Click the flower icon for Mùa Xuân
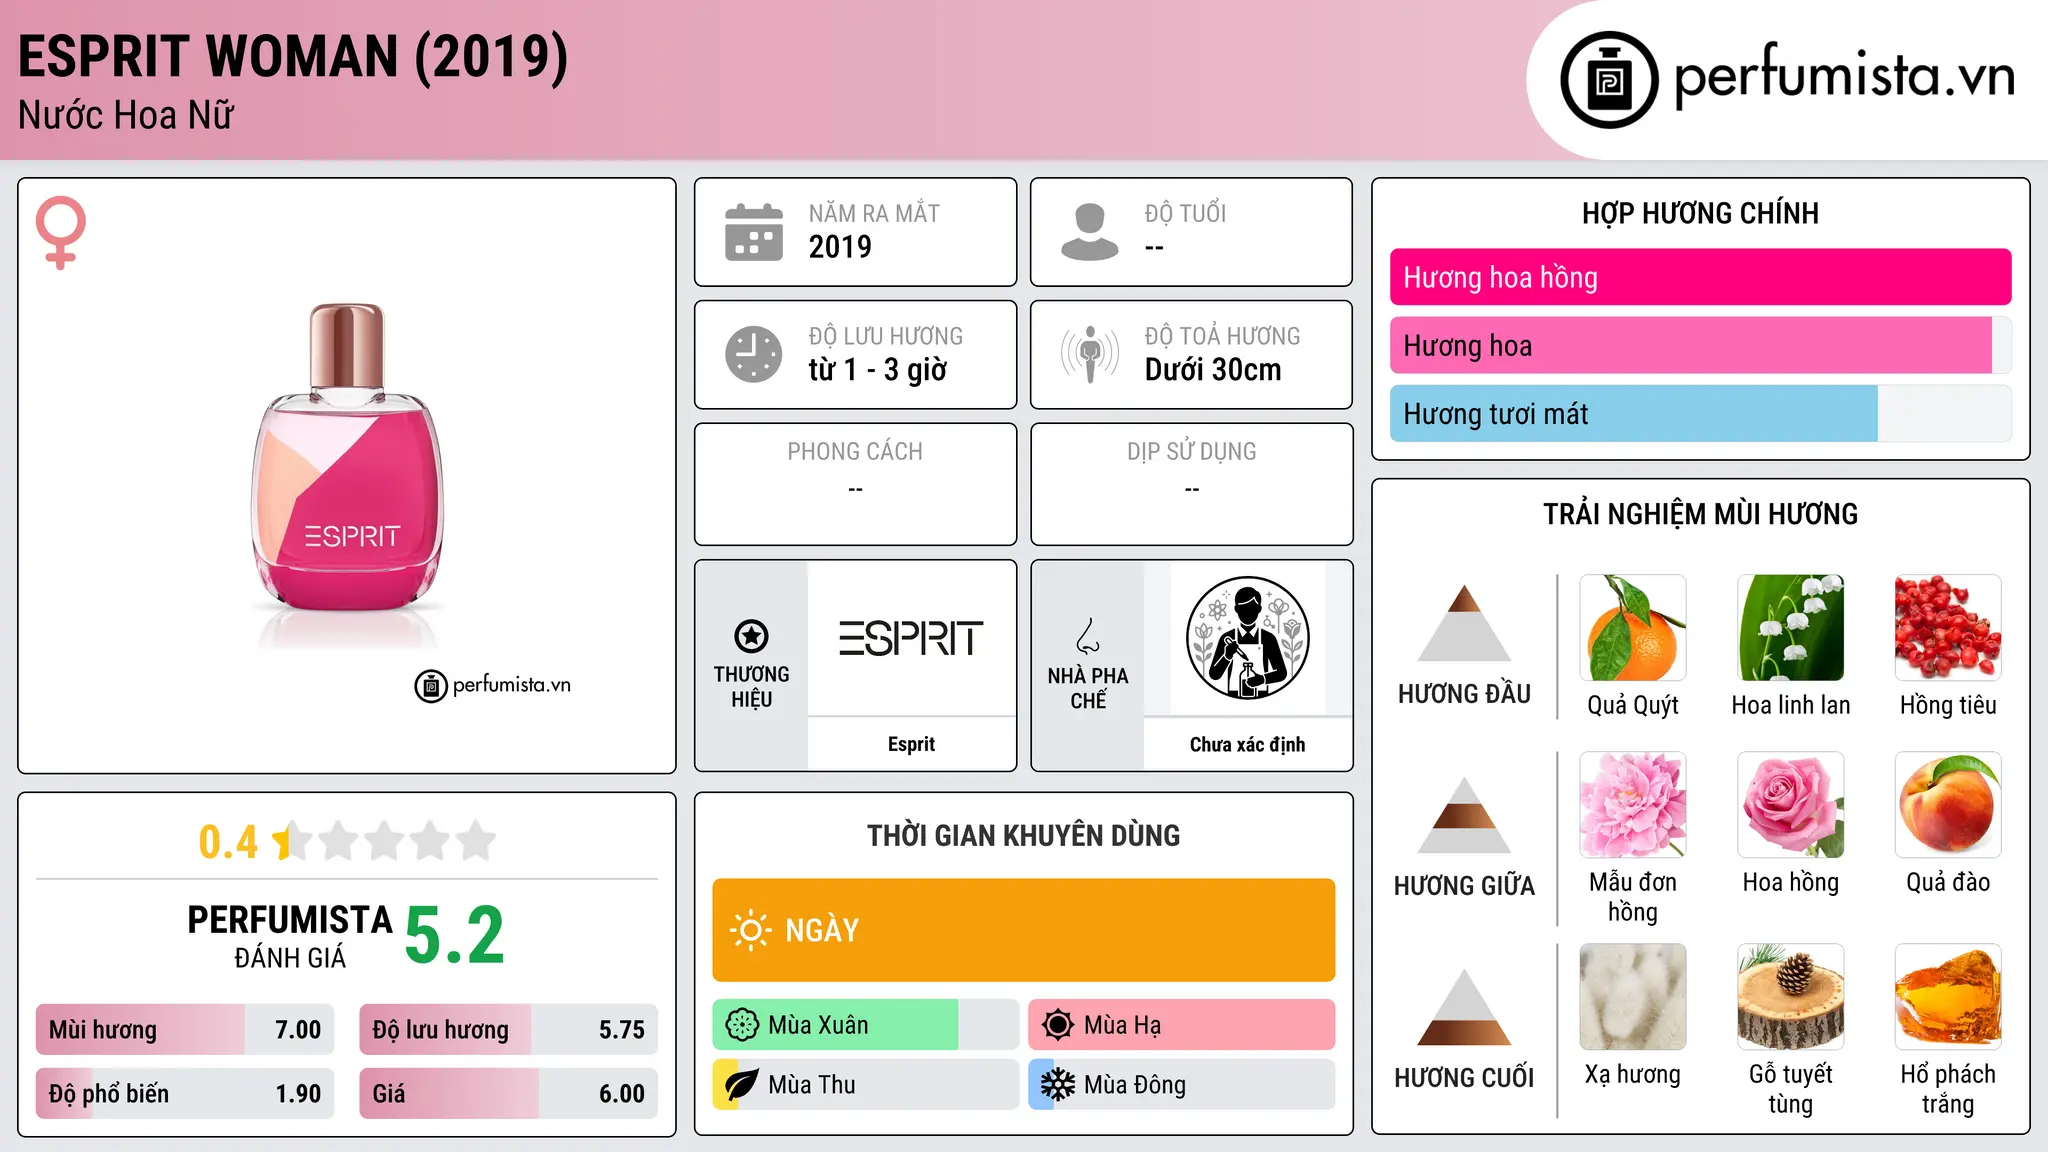 741,1025
